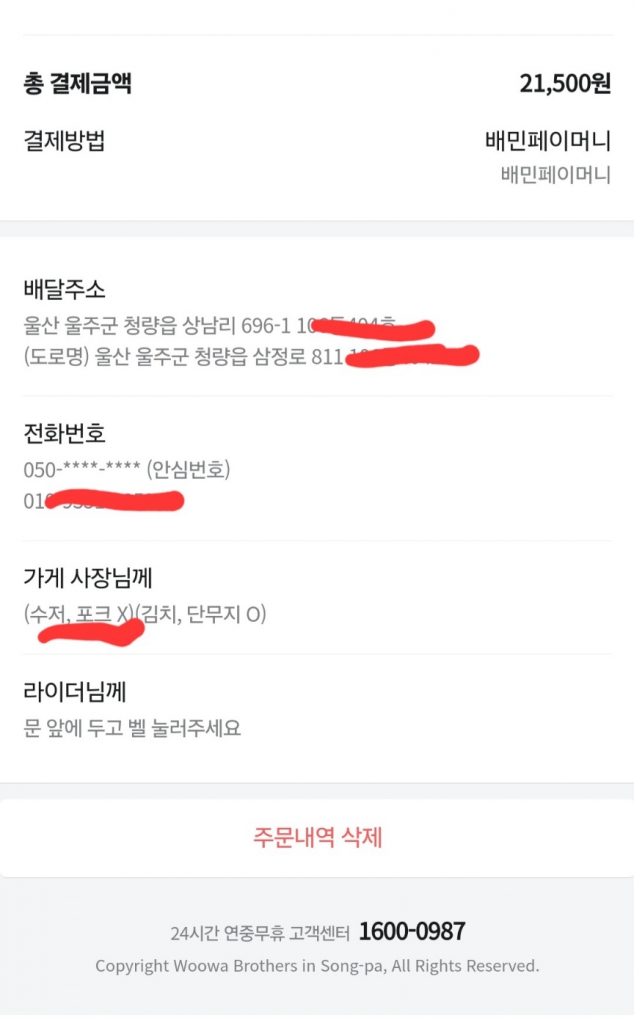This screenshot has width=634, height=1023.
Task: Tap the gray 배민페이머니 sub-text
Action: tap(556, 174)
